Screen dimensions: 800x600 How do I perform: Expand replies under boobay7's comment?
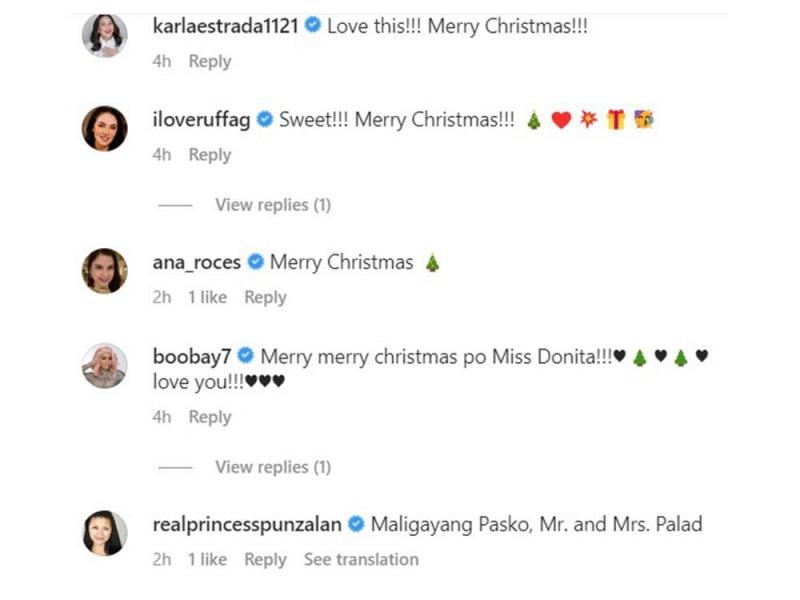click(x=272, y=467)
